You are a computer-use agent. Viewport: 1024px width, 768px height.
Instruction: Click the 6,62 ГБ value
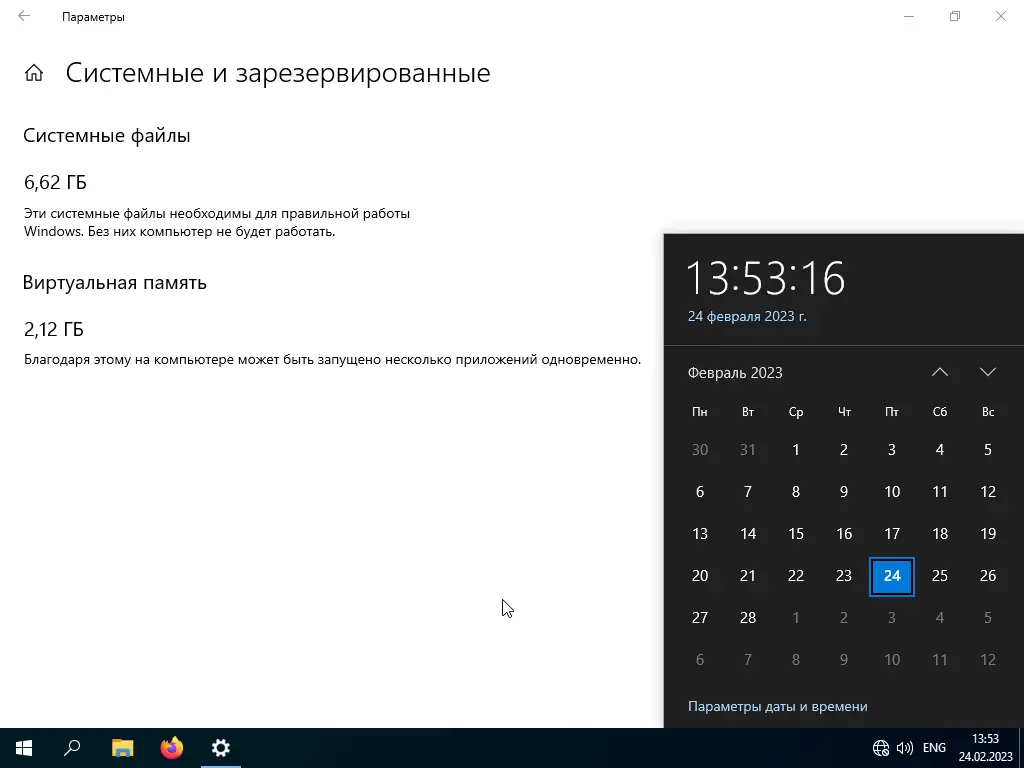coord(55,182)
